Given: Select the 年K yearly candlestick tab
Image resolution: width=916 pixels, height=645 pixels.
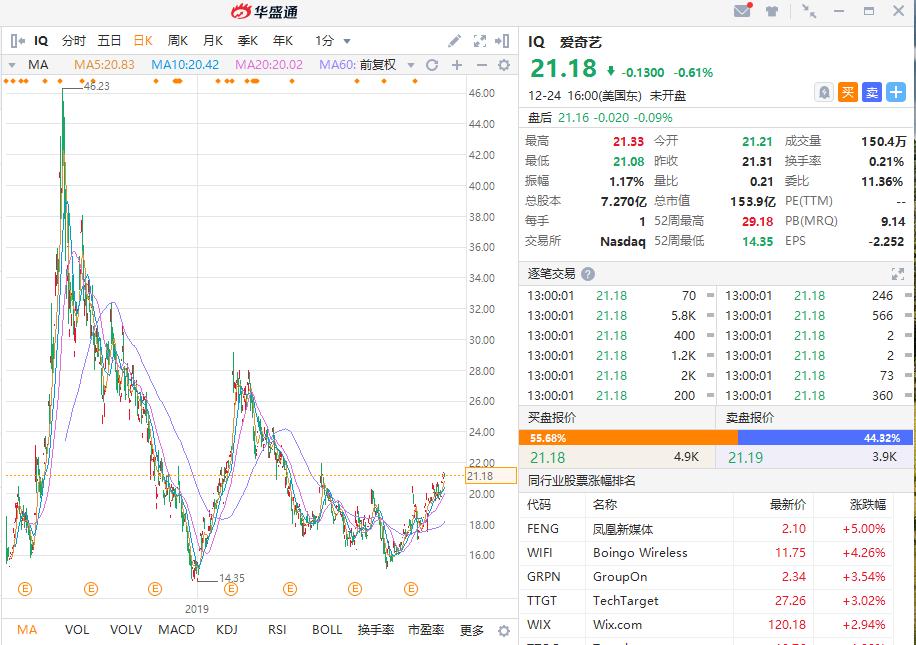Looking at the screenshot, I should coord(283,41).
